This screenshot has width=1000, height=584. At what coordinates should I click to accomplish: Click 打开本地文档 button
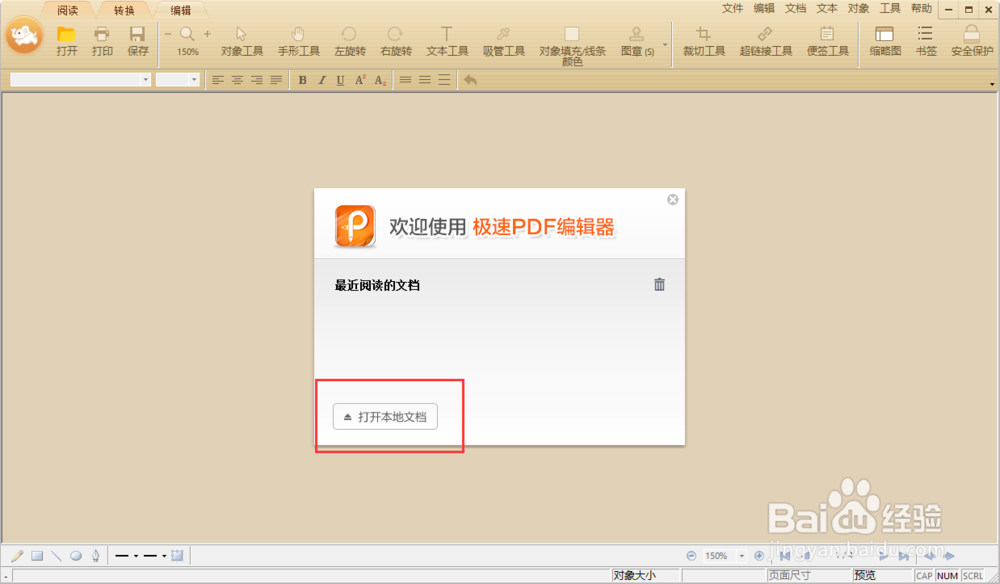(385, 416)
